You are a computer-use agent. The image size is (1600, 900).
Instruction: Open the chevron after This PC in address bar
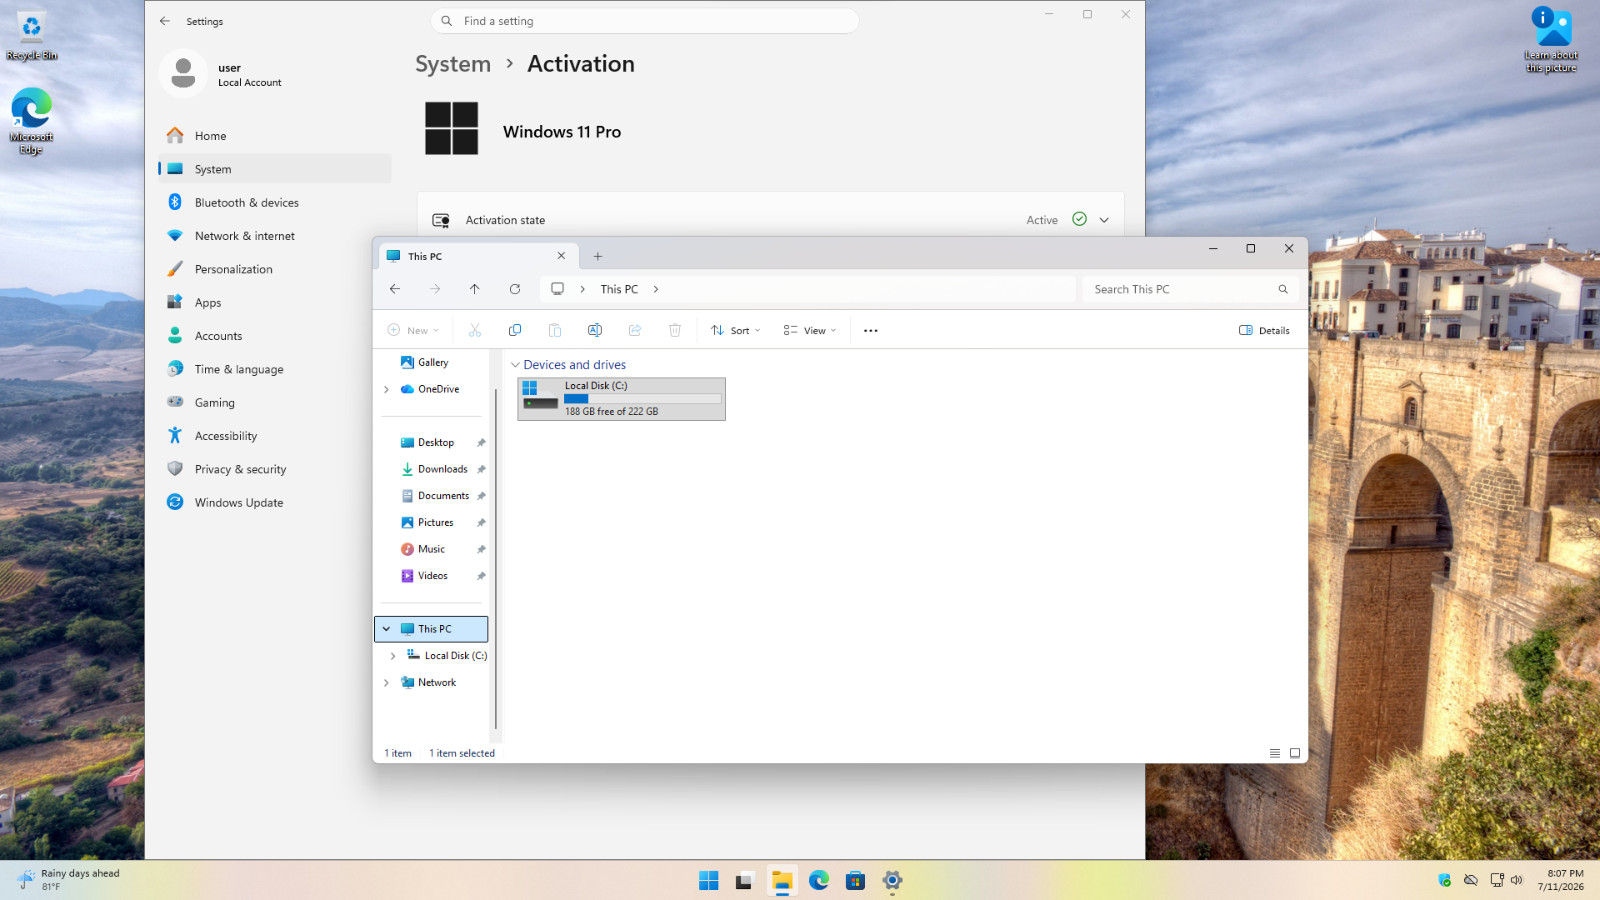656,289
